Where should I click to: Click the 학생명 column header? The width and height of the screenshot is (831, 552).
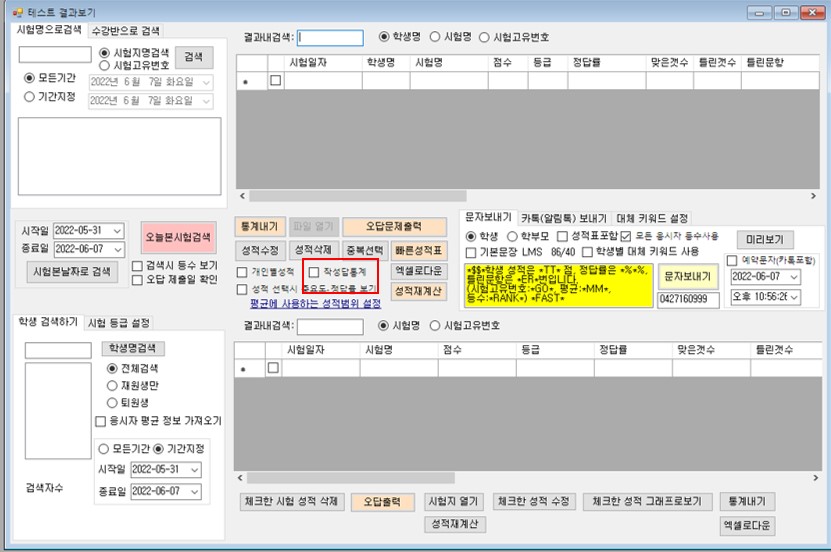386,63
